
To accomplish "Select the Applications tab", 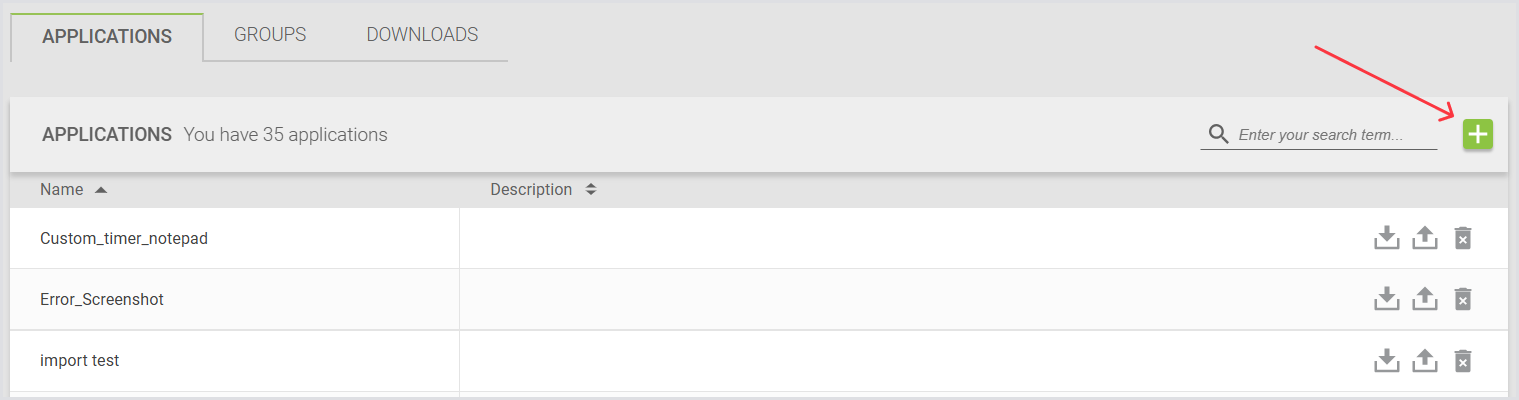I will point(107,37).
